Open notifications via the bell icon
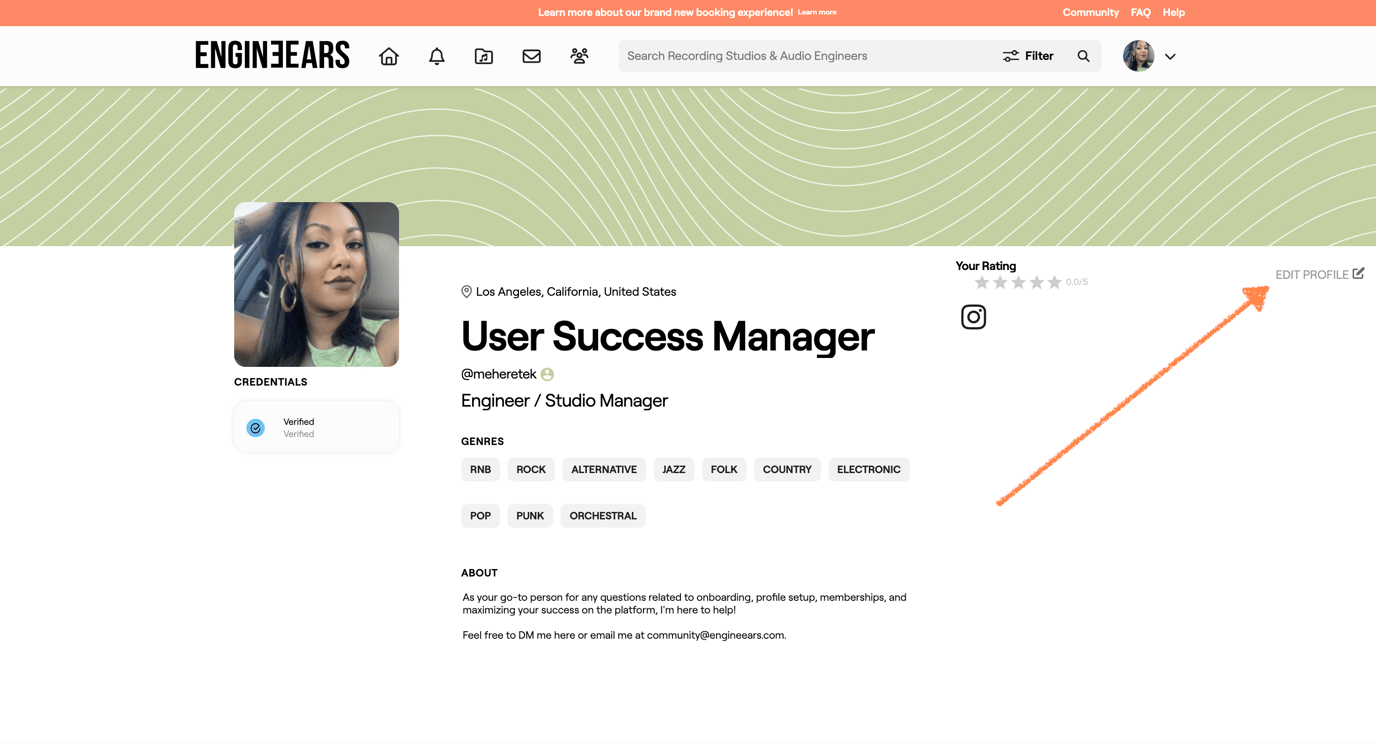 click(436, 56)
